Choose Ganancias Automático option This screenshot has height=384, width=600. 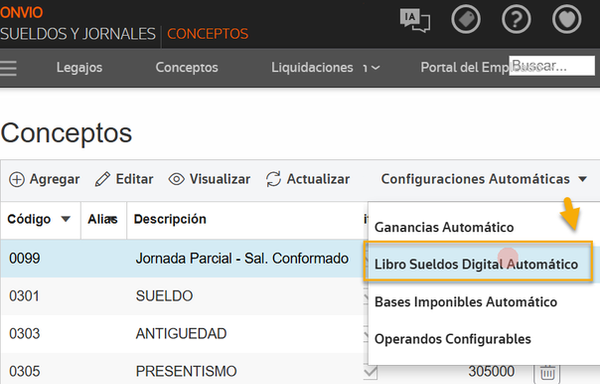click(x=444, y=227)
